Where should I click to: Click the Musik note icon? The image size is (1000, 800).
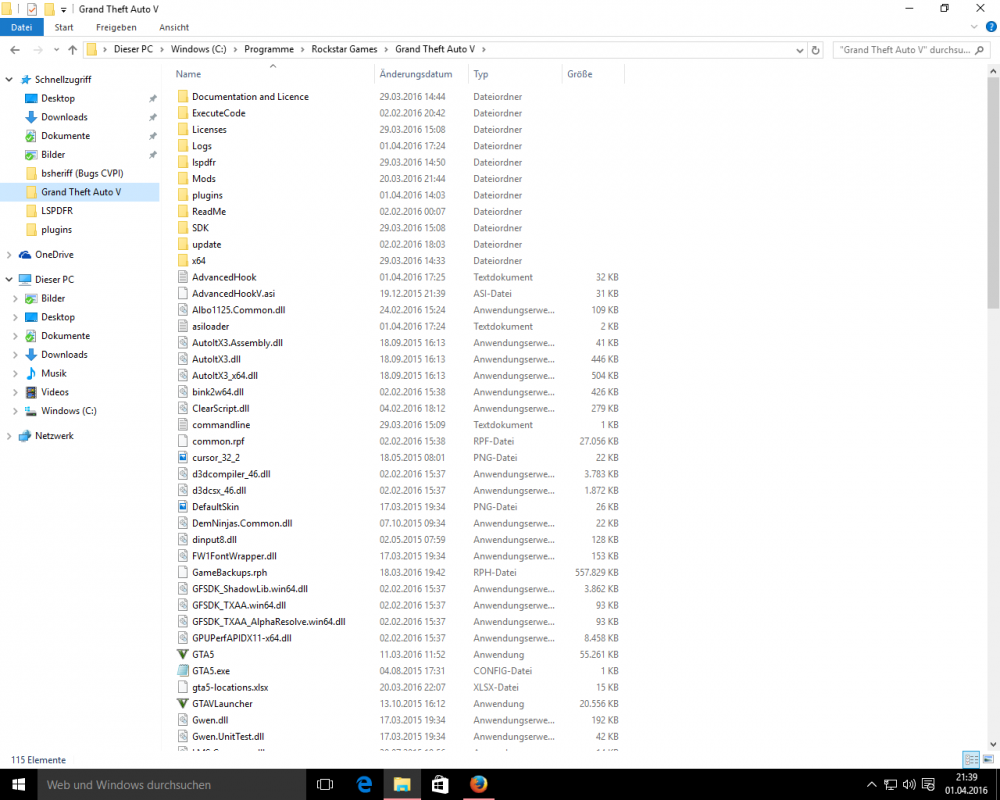click(31, 373)
